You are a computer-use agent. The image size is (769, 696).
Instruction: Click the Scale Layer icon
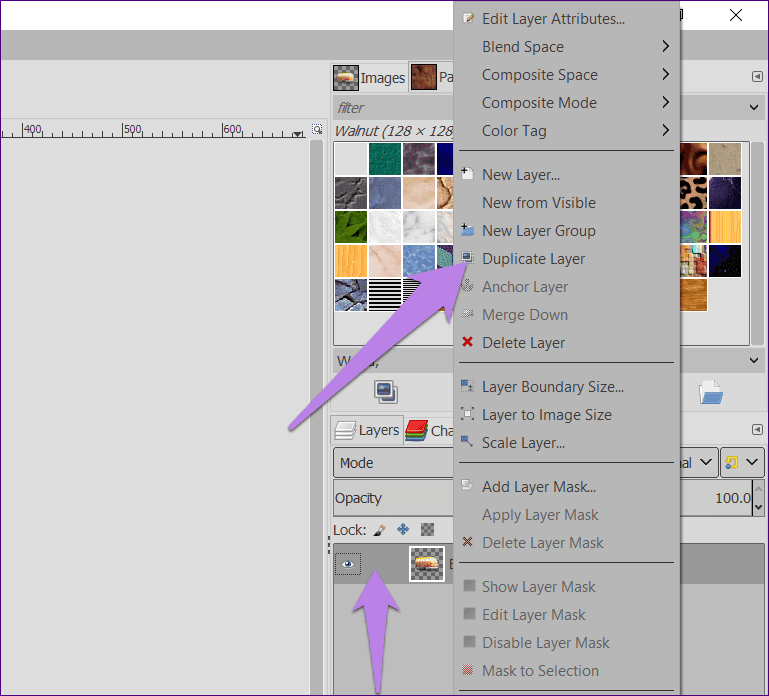467,441
